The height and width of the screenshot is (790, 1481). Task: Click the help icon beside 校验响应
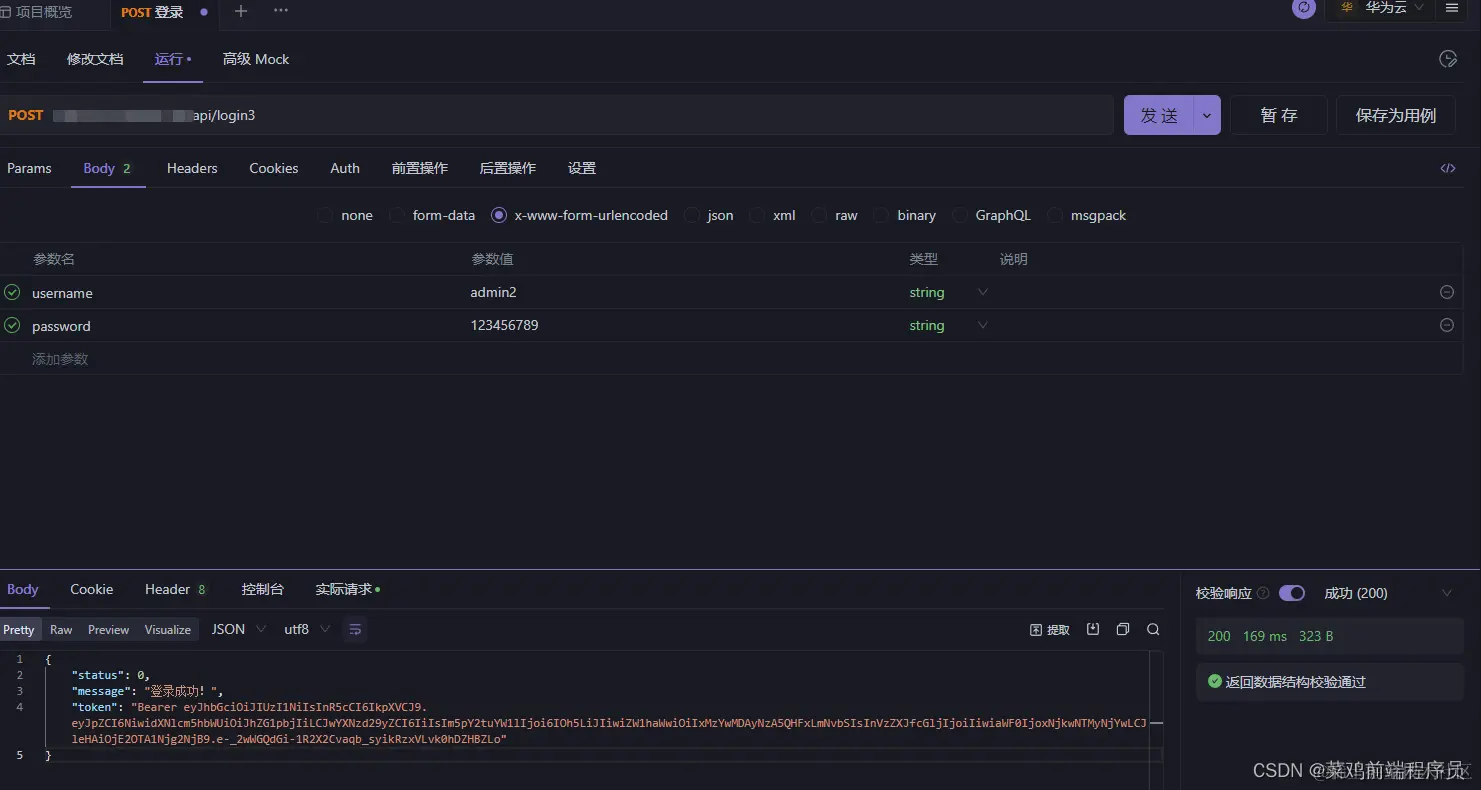coord(1263,593)
